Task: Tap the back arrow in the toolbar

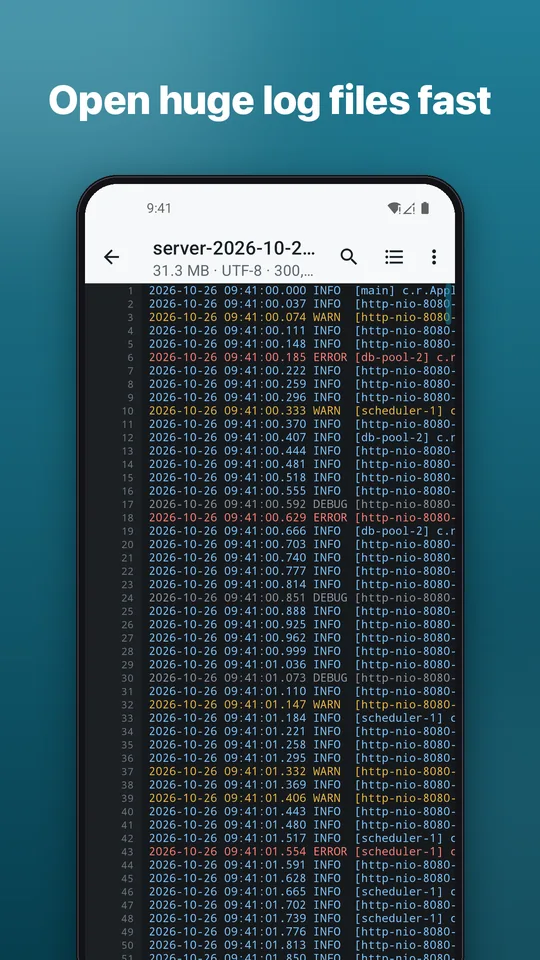Action: [111, 257]
